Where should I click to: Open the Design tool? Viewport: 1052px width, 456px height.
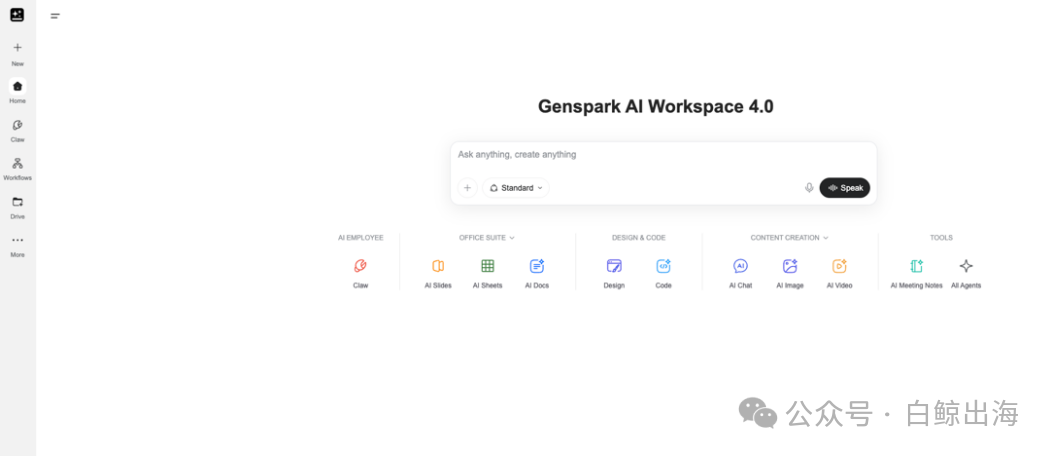click(614, 272)
